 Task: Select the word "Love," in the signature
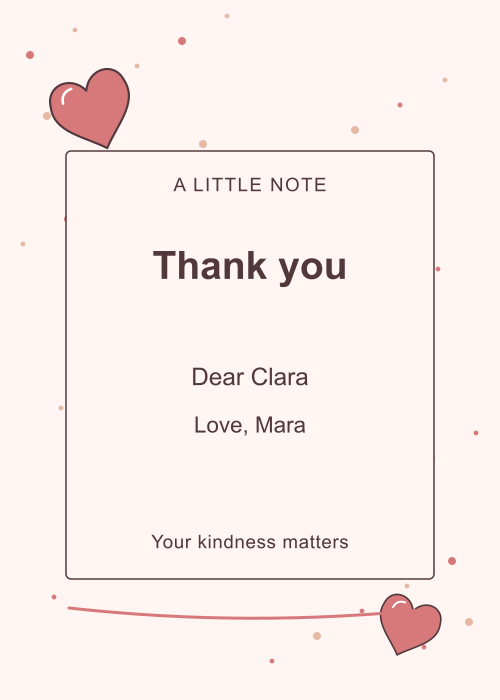(x=221, y=425)
